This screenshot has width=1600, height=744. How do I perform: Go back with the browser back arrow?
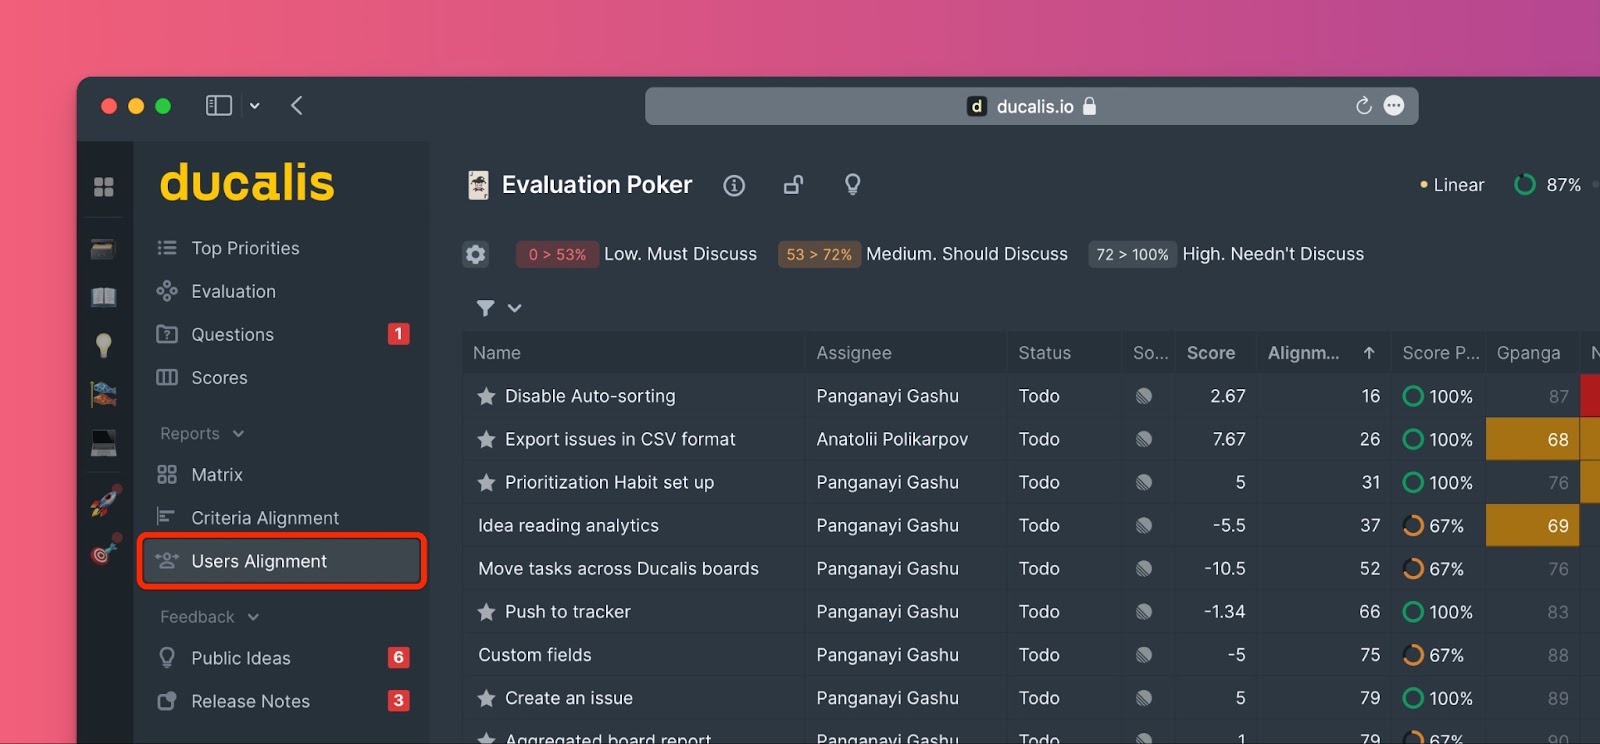coord(297,105)
